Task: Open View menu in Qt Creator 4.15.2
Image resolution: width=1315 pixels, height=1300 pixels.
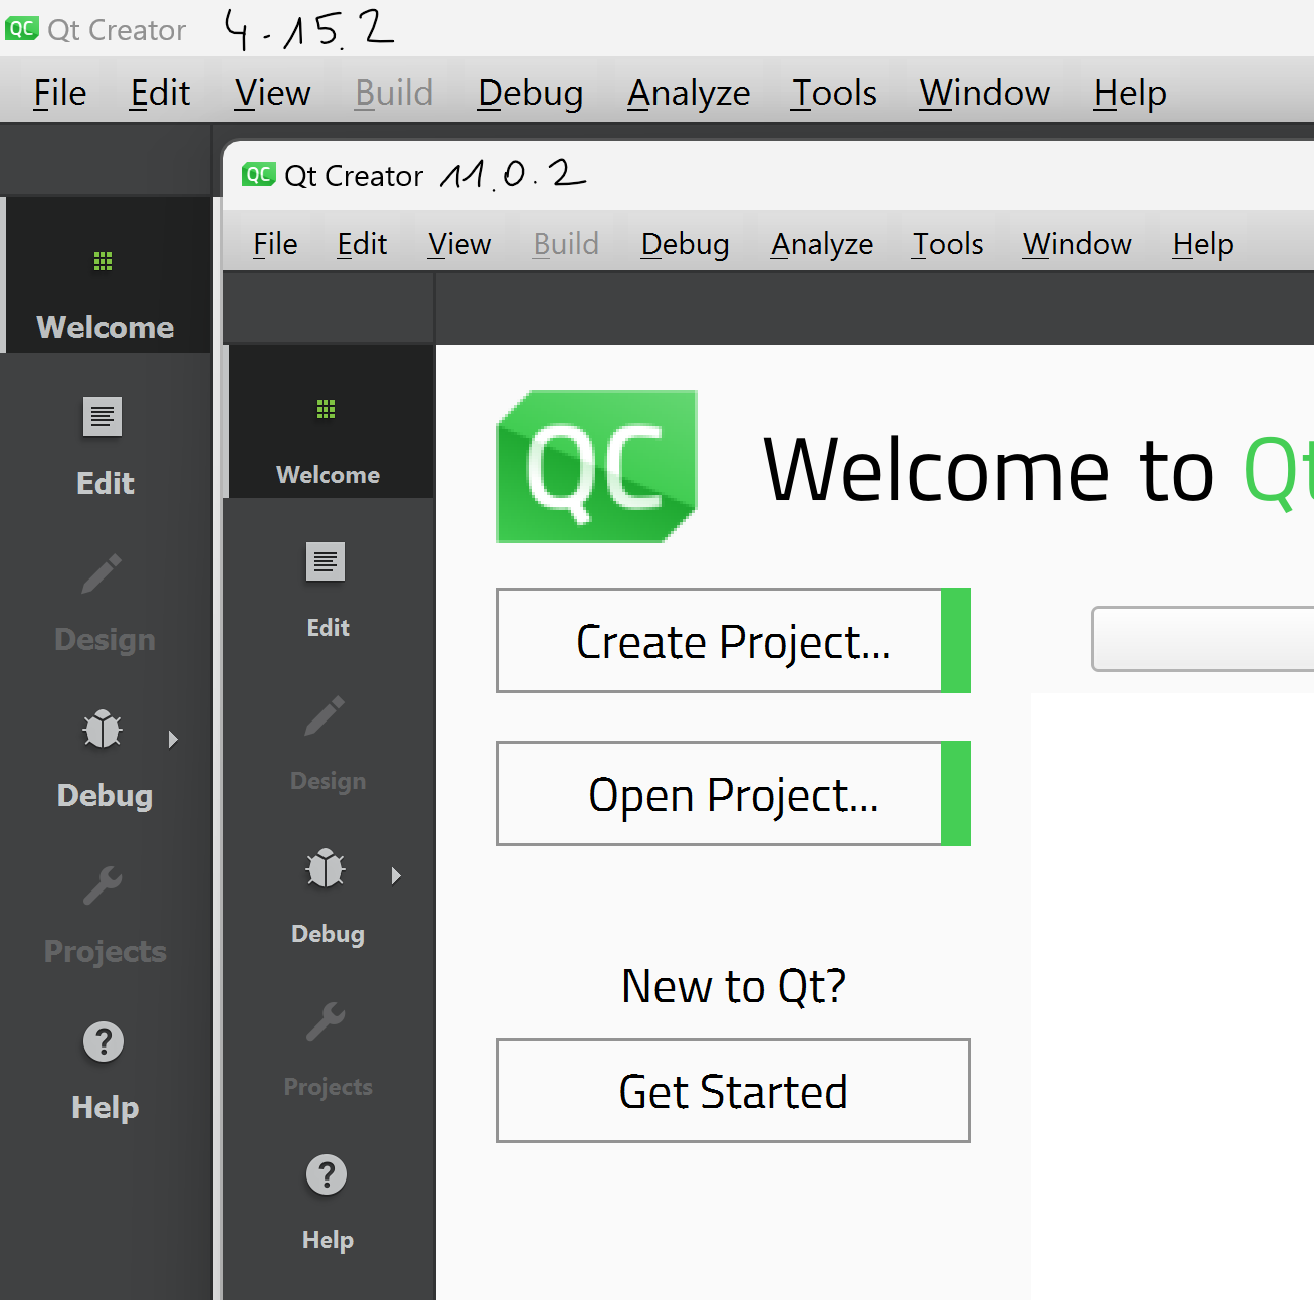Action: (272, 93)
